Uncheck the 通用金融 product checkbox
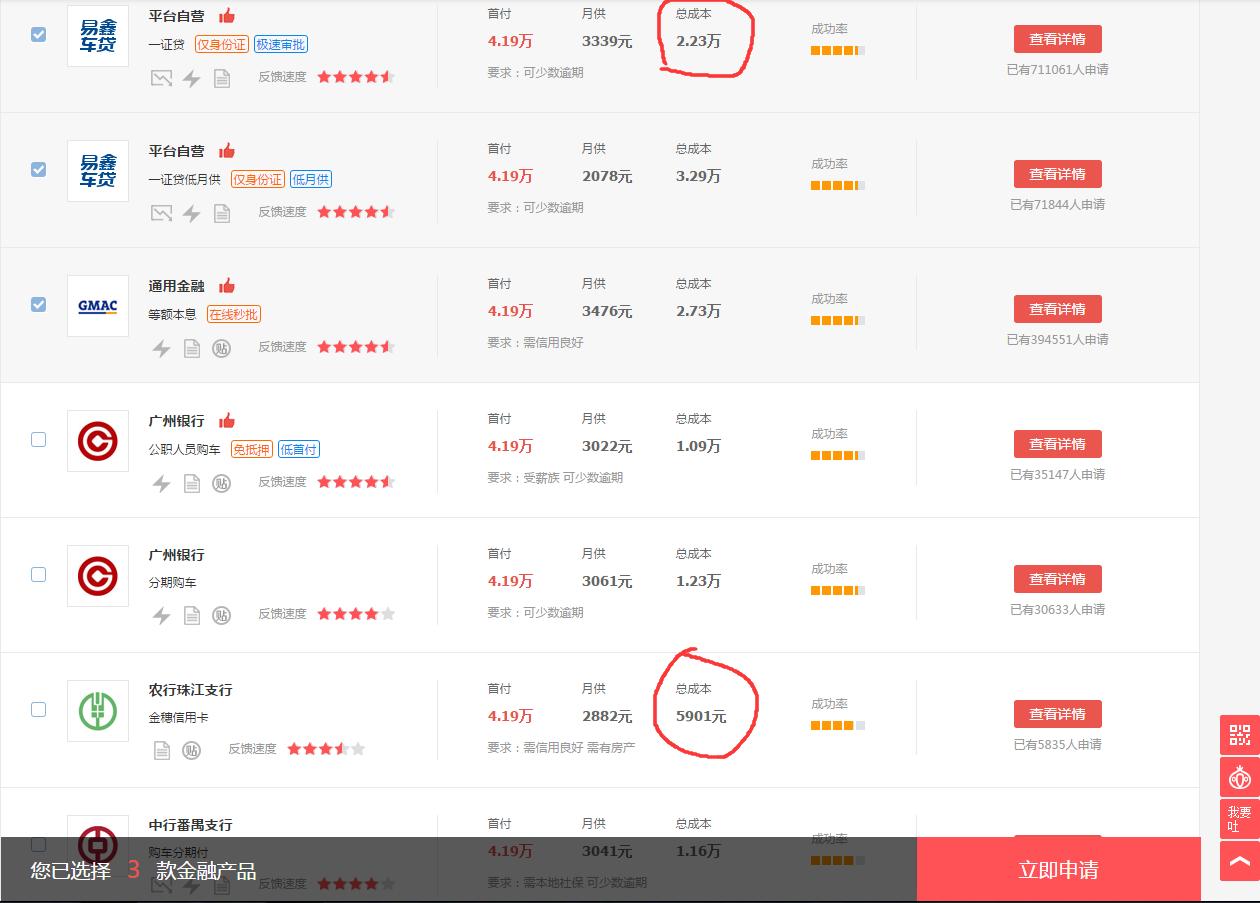The image size is (1260, 903). (x=38, y=304)
